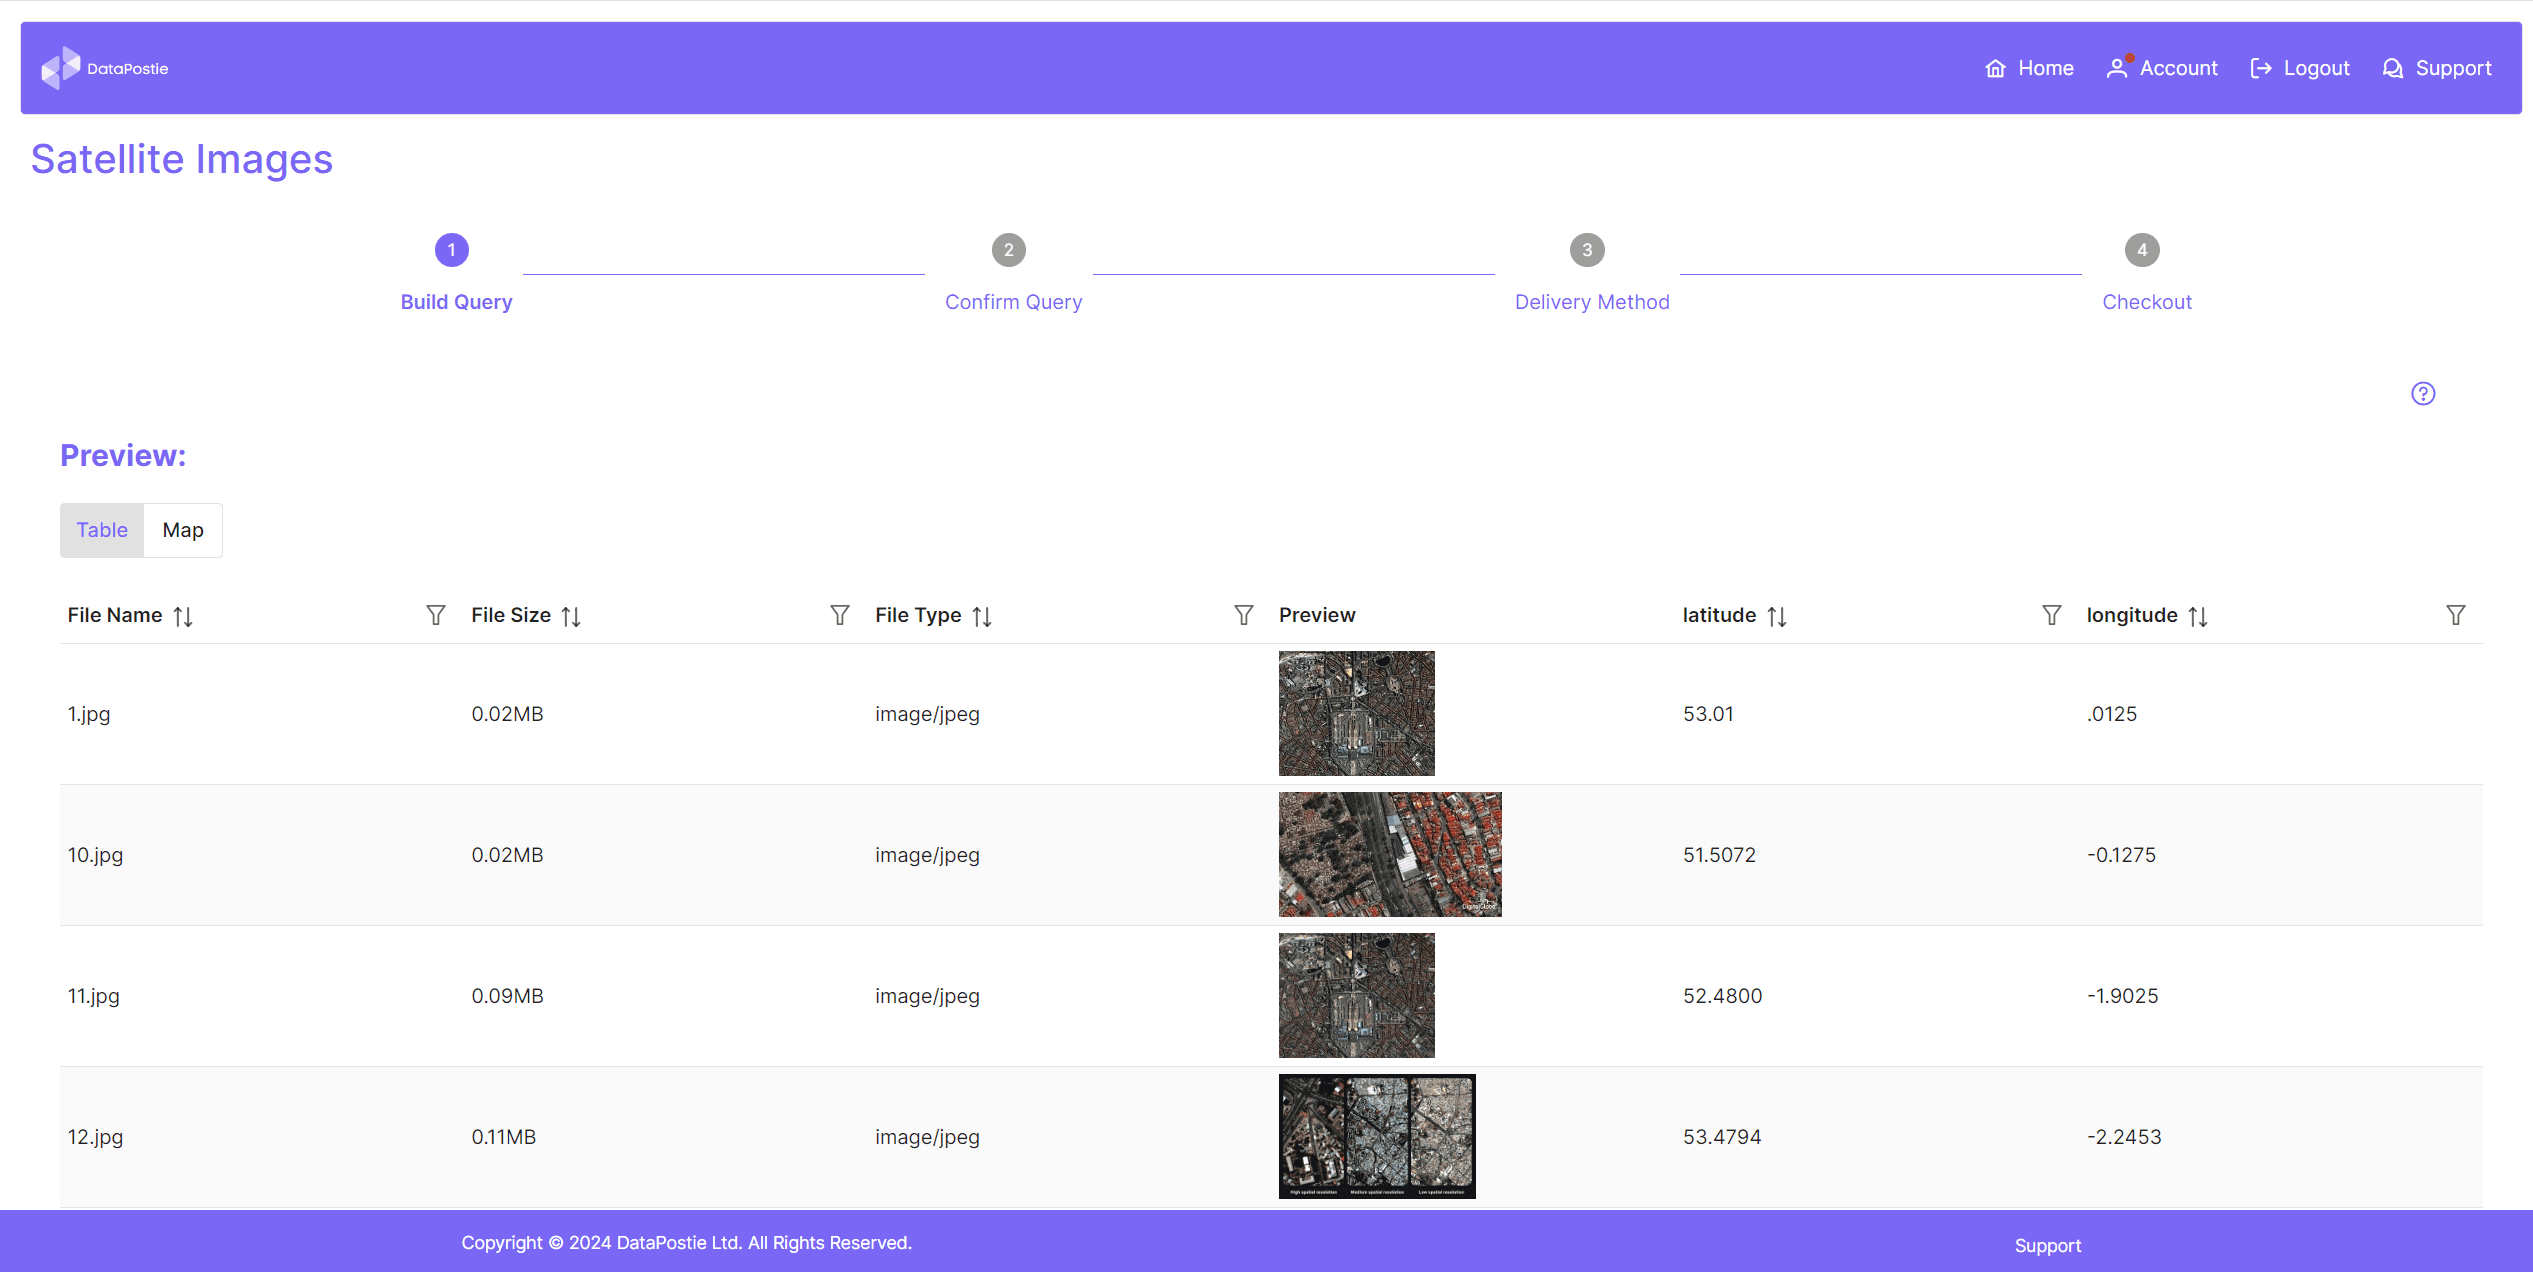Click the Account icon with notification dot
This screenshot has width=2533, height=1272.
tap(2117, 68)
